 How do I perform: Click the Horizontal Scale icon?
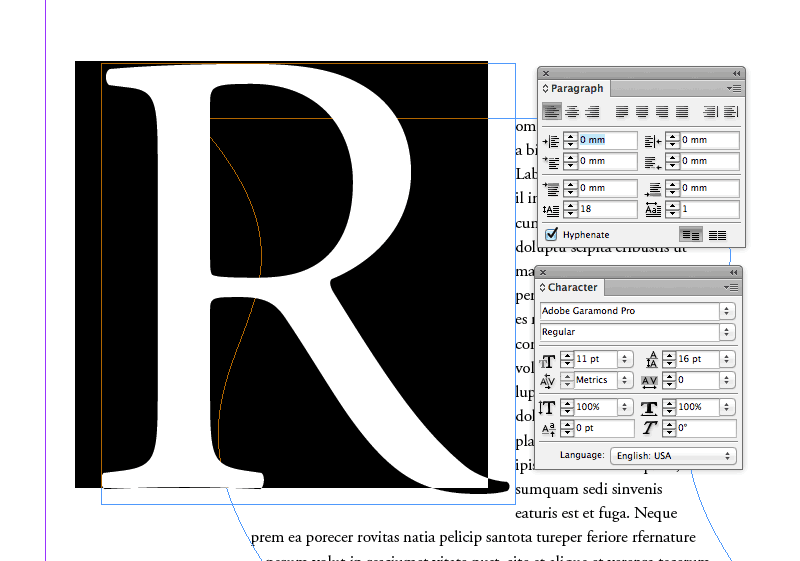649,408
